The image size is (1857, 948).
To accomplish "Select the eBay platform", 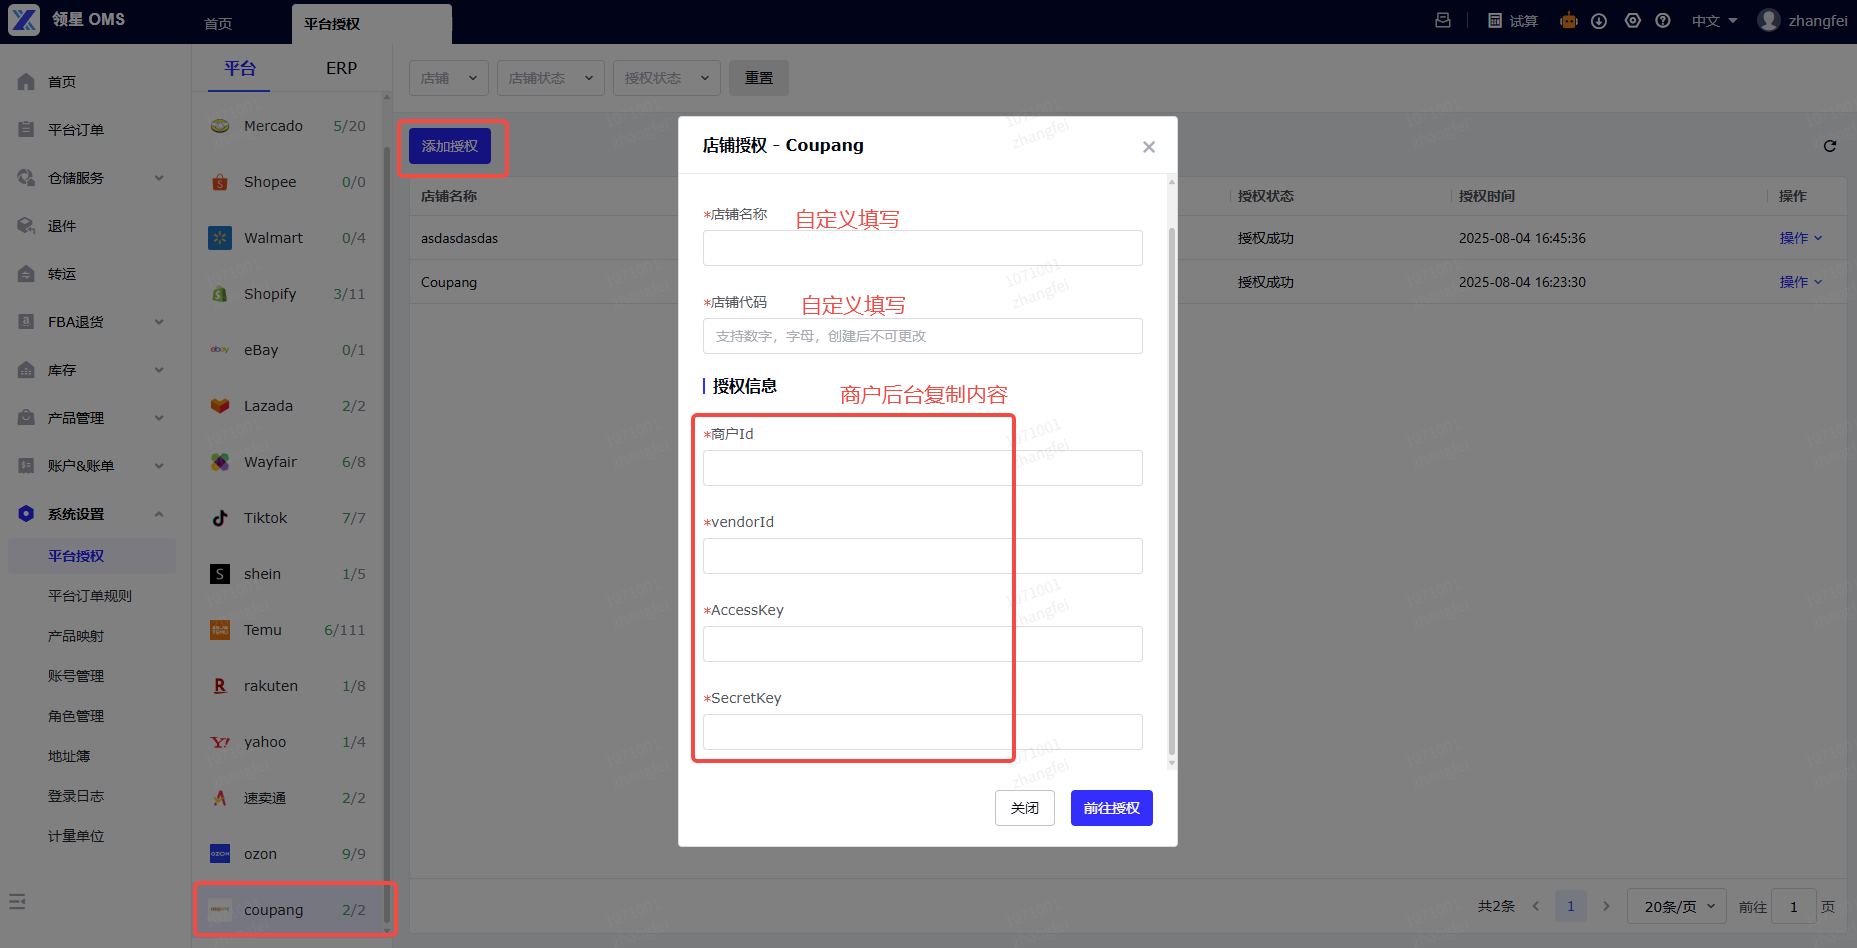I will pyautogui.click(x=287, y=350).
